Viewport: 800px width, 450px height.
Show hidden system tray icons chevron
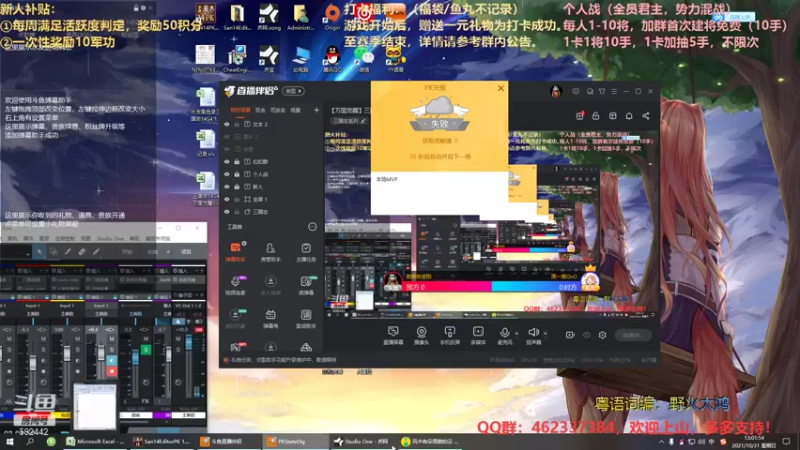click(661, 441)
